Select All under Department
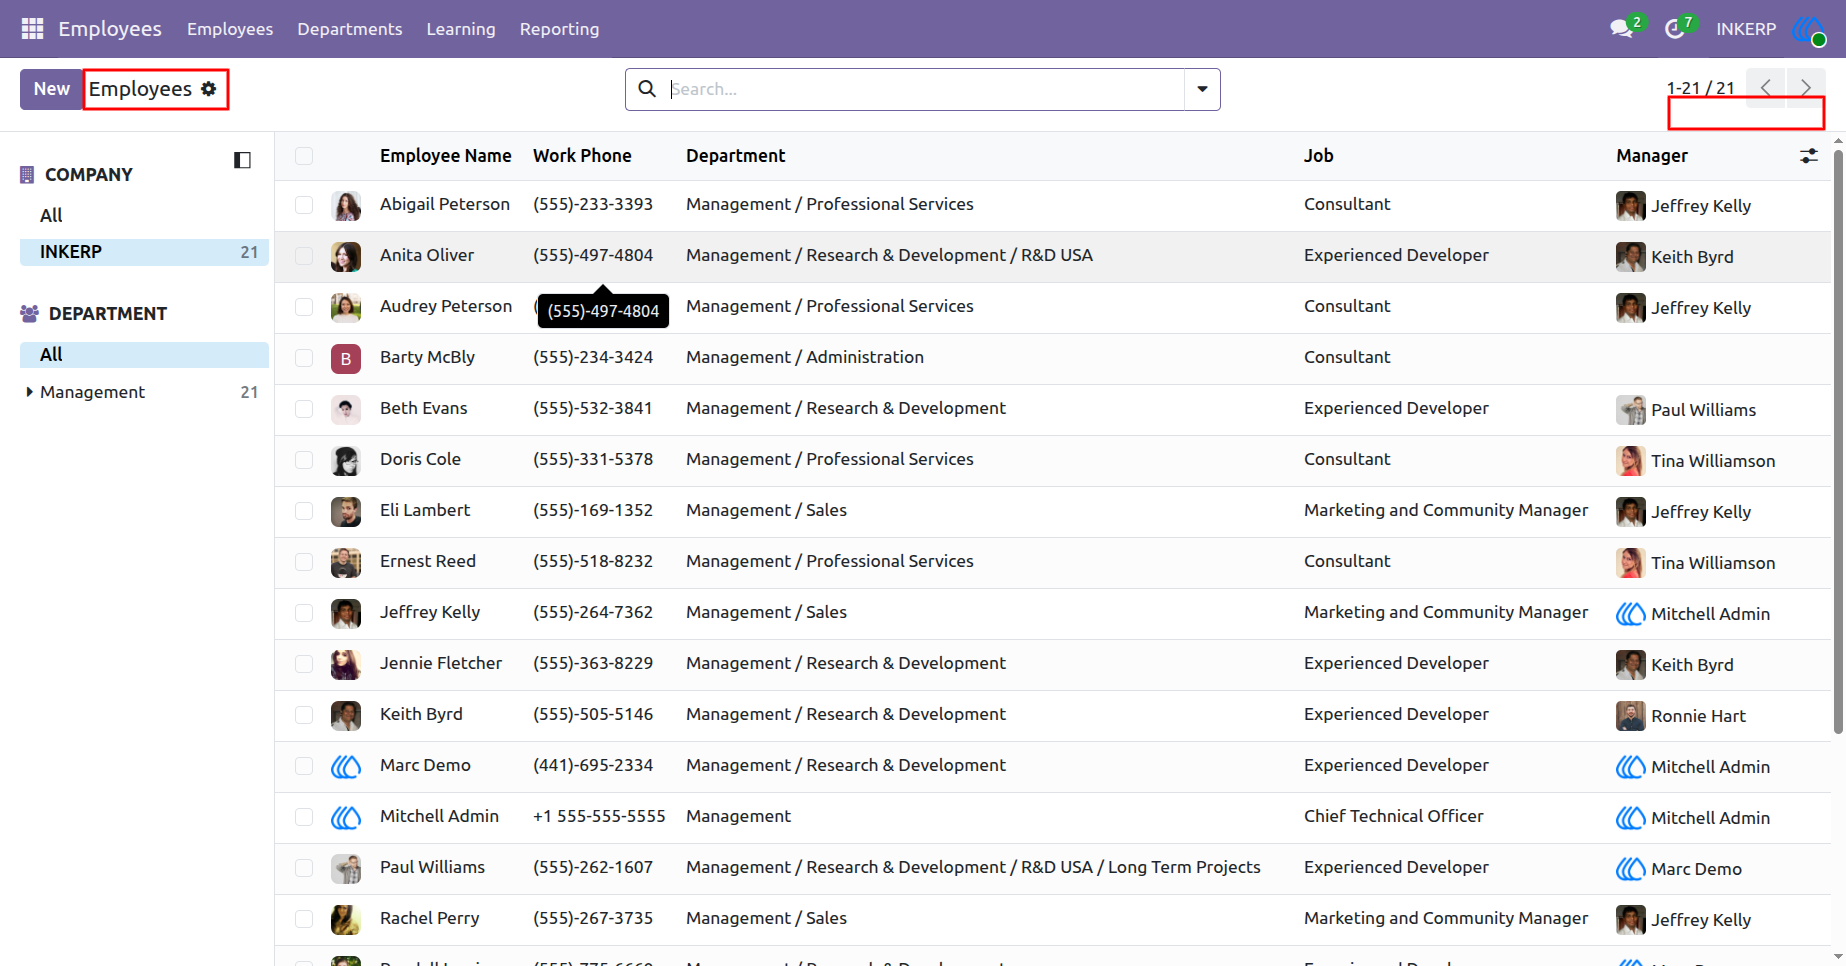The width and height of the screenshot is (1846, 966). pyautogui.click(x=144, y=355)
